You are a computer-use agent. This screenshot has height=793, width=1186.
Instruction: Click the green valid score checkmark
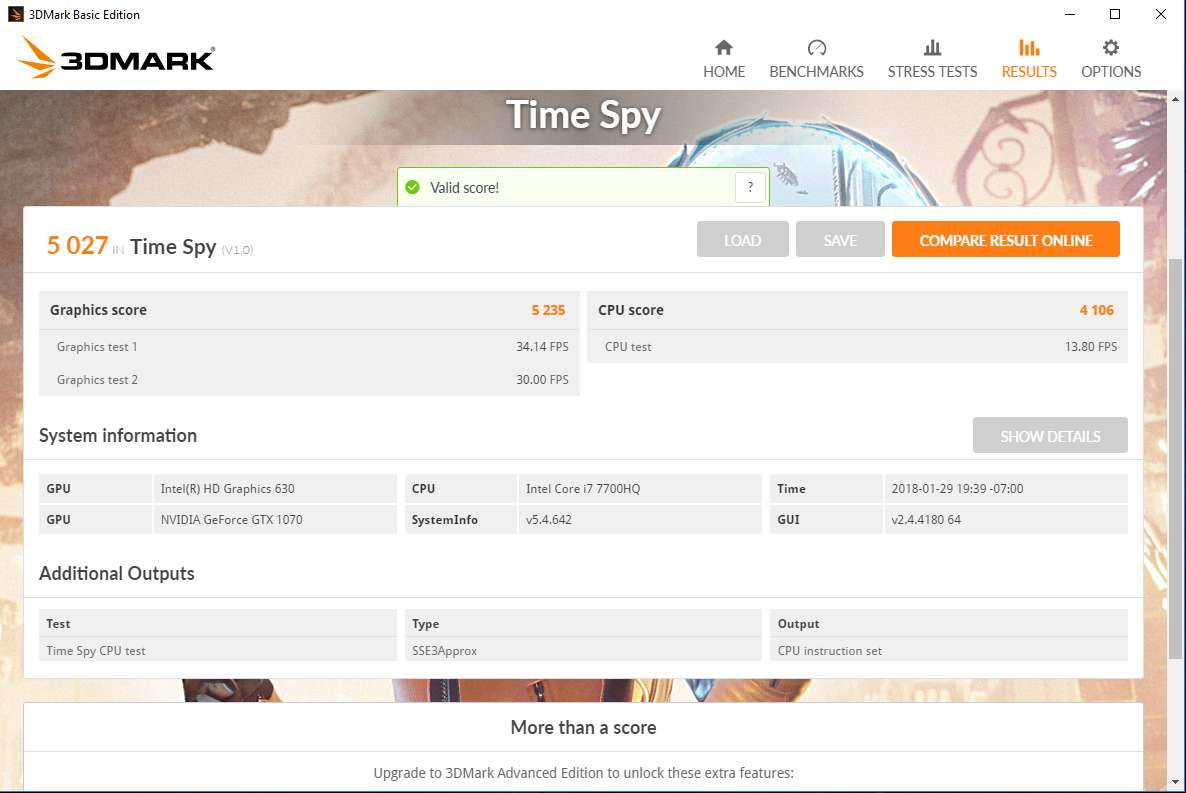click(412, 188)
